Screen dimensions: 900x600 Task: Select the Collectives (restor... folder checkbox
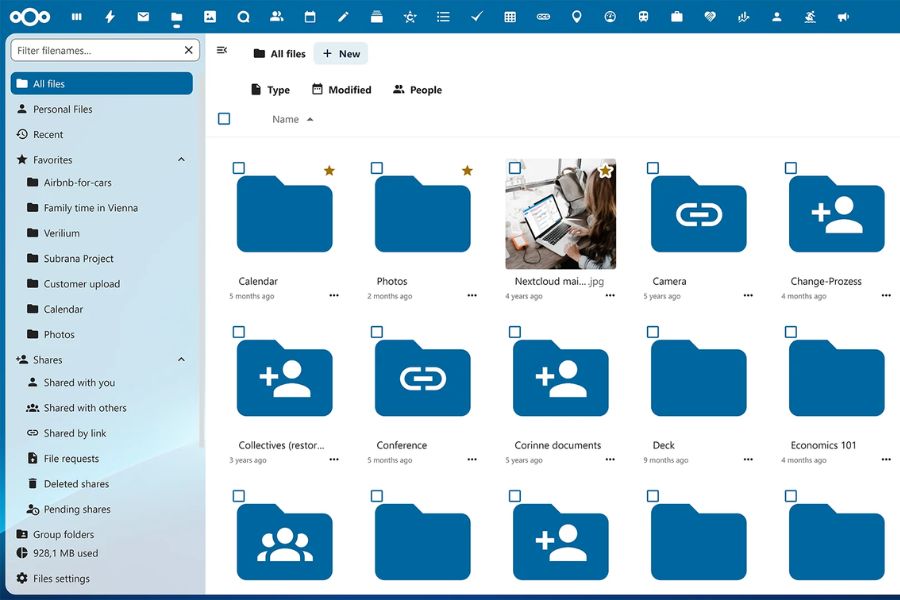(239, 332)
